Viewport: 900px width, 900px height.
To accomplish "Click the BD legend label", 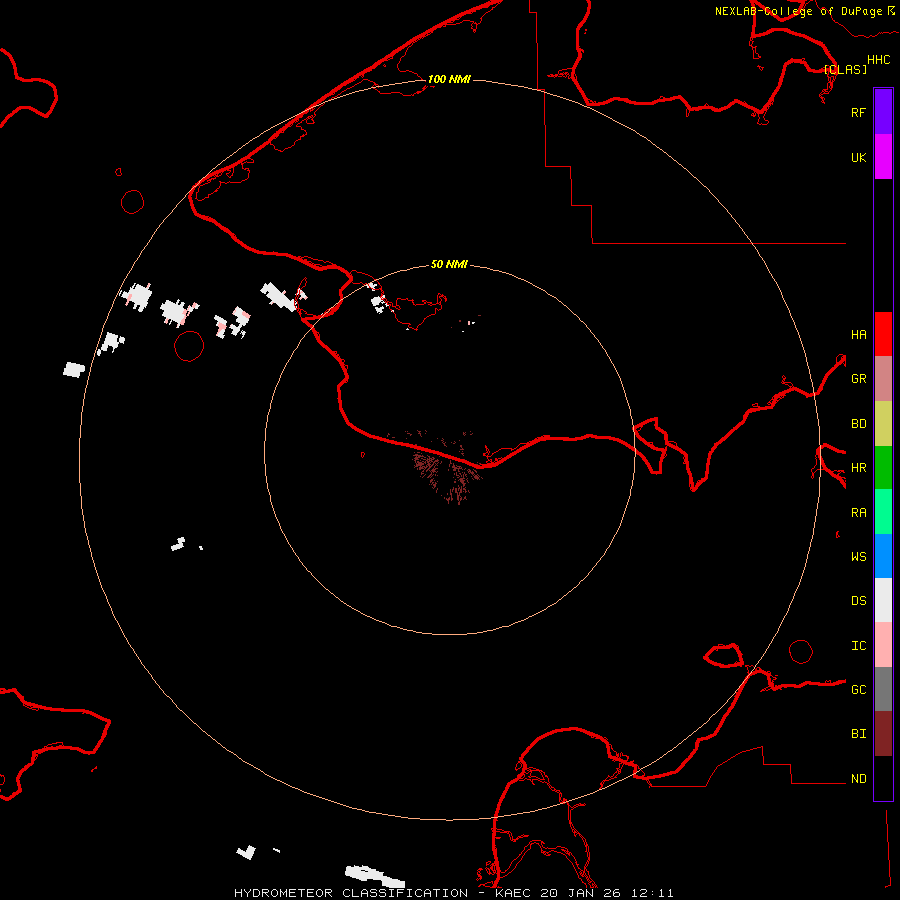I will click(x=858, y=423).
